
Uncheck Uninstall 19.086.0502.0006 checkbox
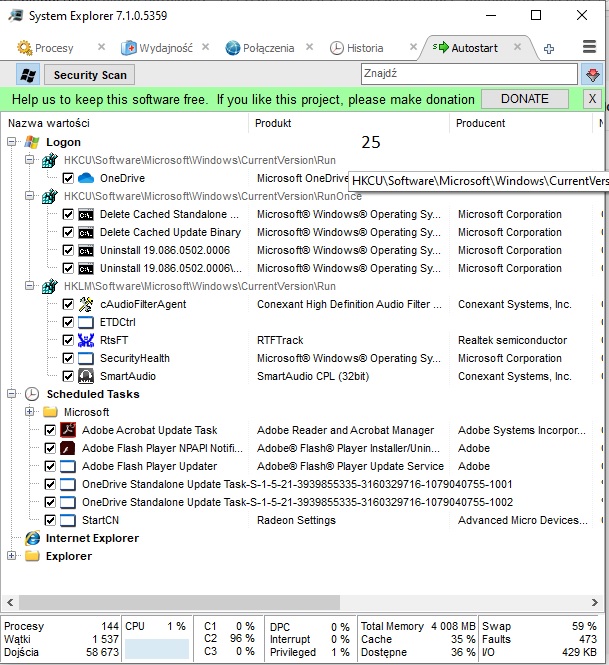pos(68,250)
